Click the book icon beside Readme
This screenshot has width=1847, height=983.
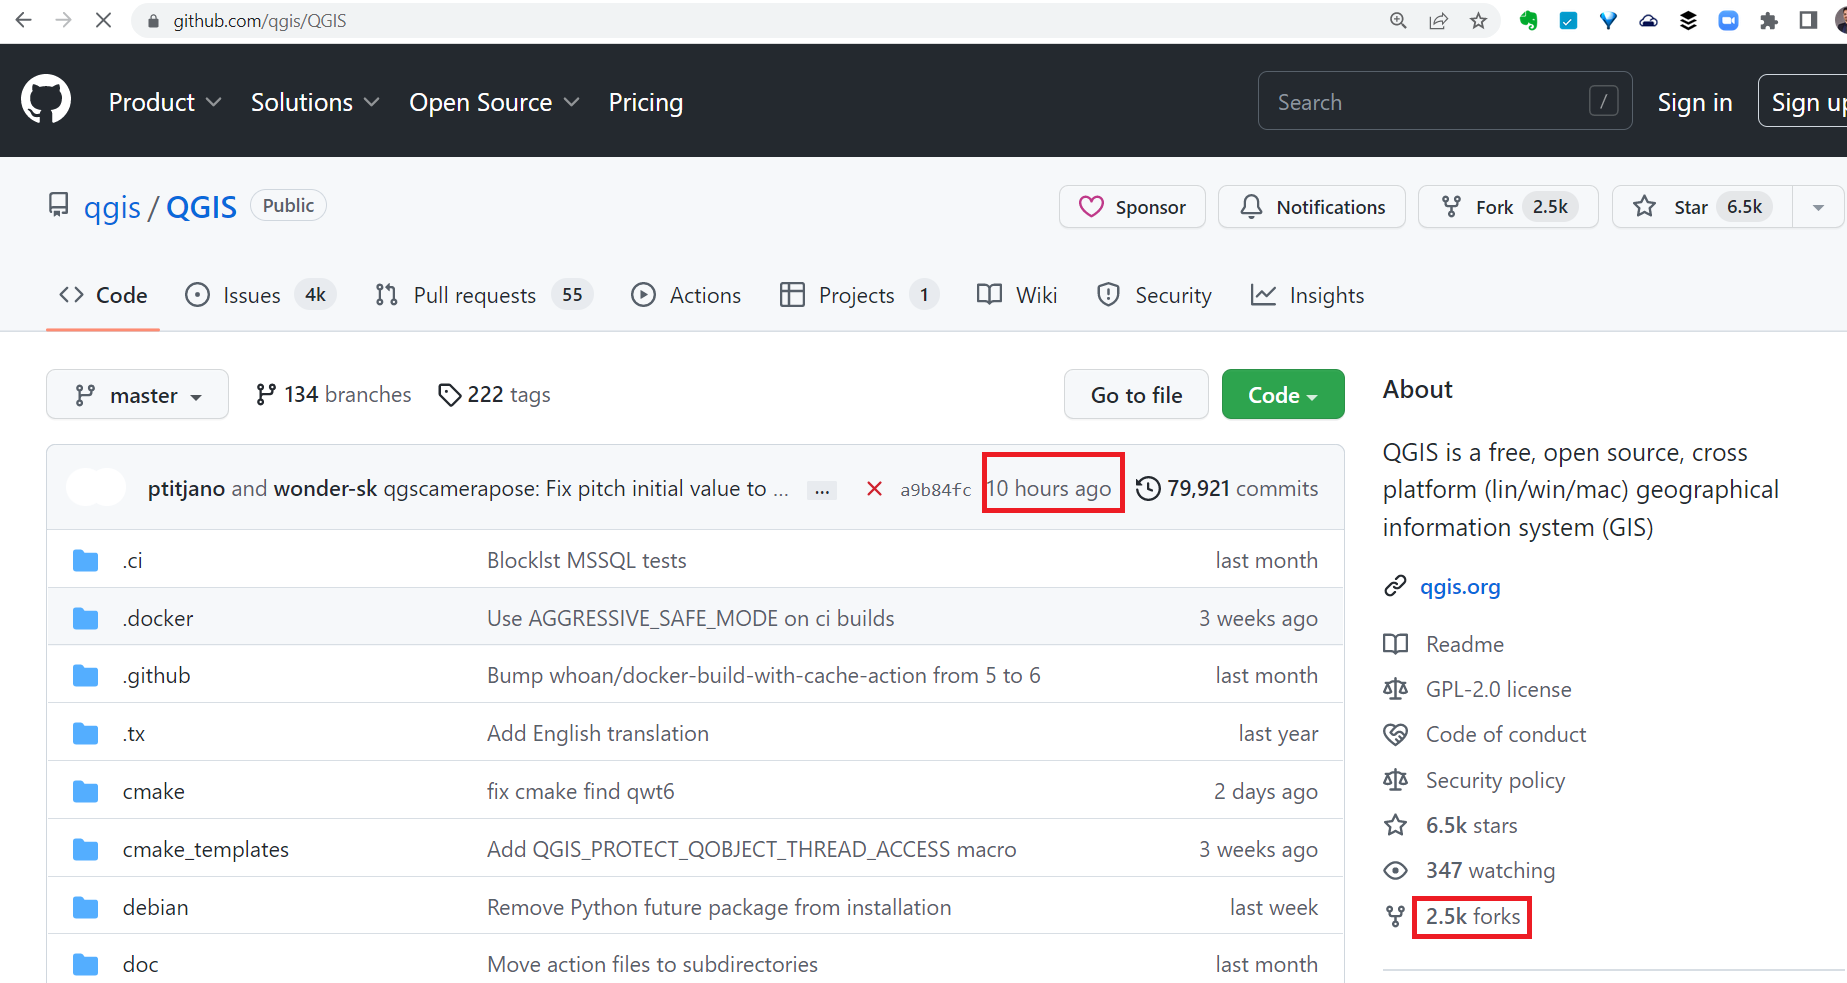point(1395,644)
